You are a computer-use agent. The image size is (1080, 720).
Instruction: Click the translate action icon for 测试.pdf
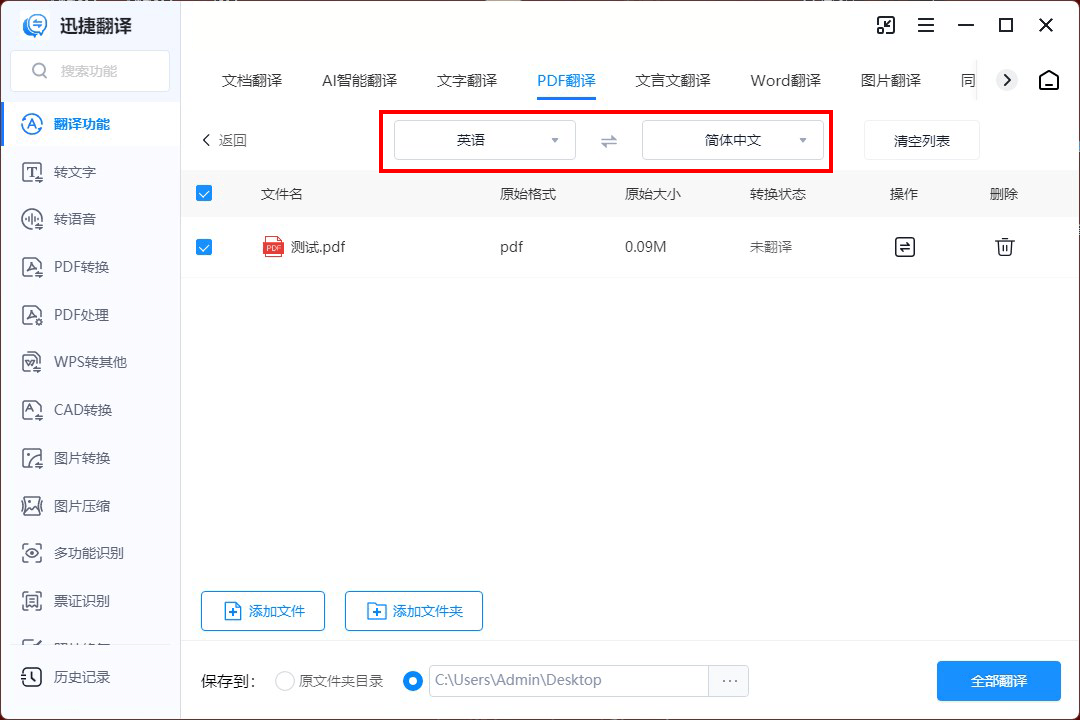[904, 247]
